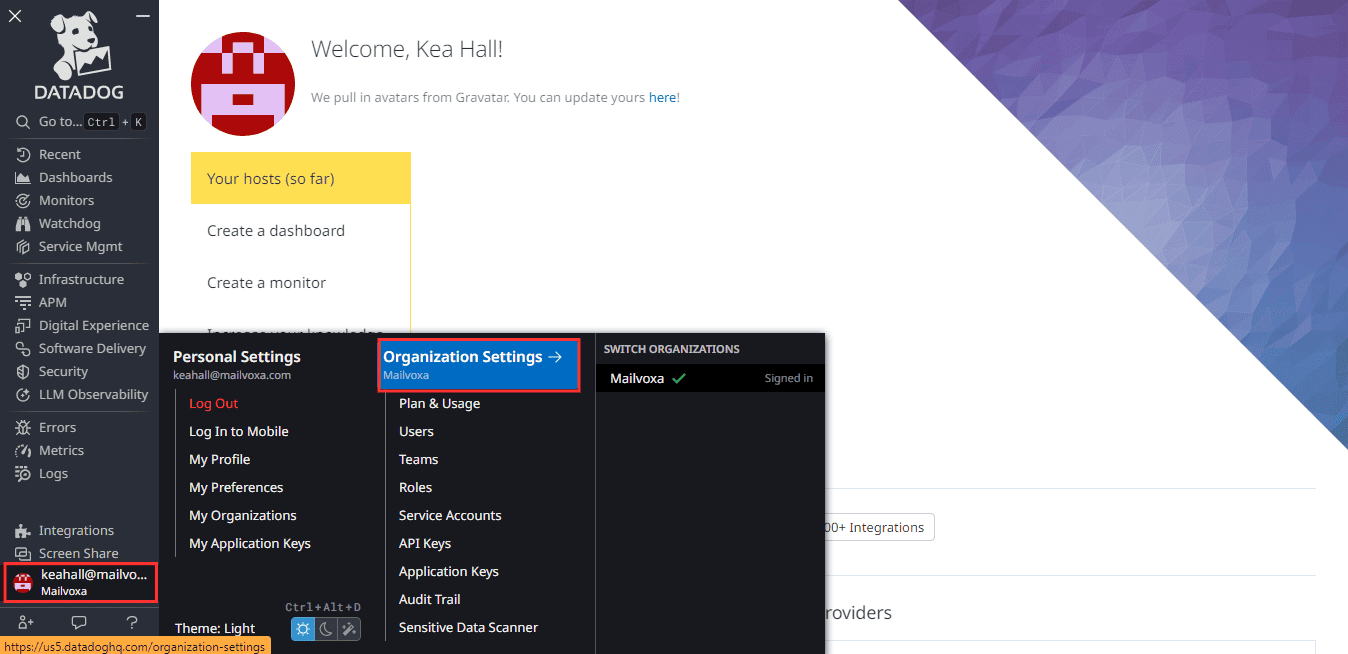Open API Keys
The height and width of the screenshot is (654, 1348).
click(x=425, y=544)
